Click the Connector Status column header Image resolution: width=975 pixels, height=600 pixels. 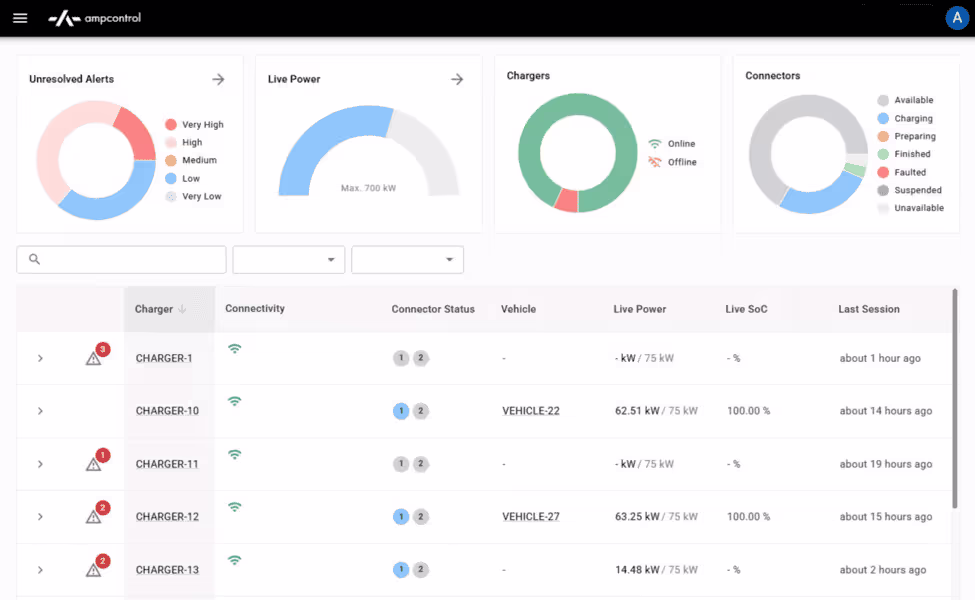point(433,309)
